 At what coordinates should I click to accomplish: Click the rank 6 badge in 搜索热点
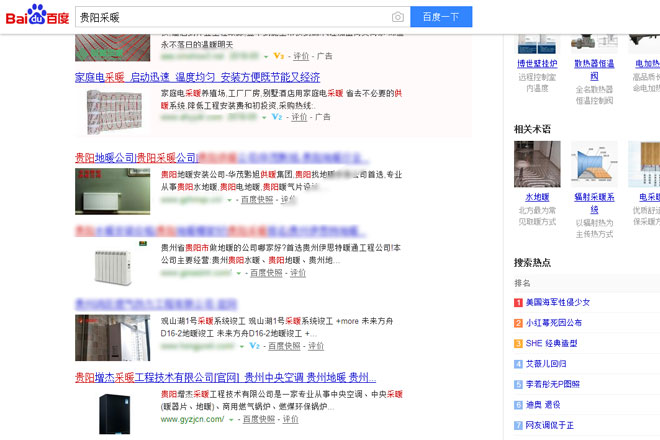[x=518, y=405]
